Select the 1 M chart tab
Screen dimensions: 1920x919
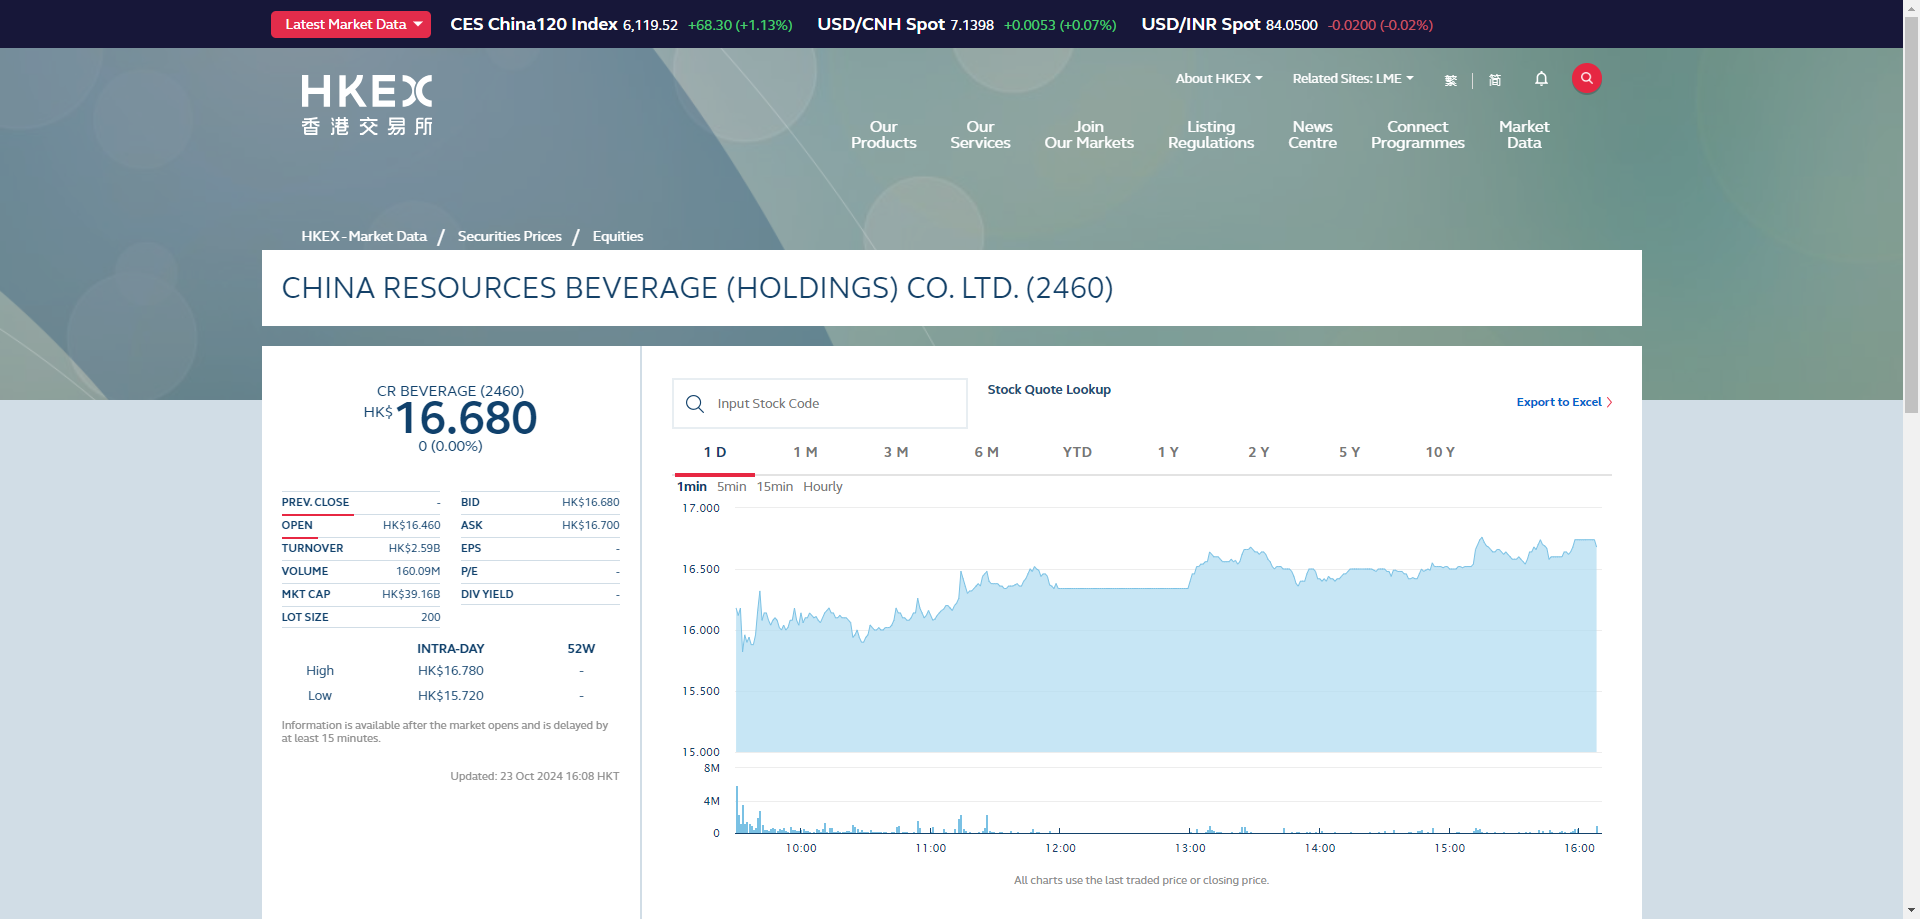click(x=805, y=452)
